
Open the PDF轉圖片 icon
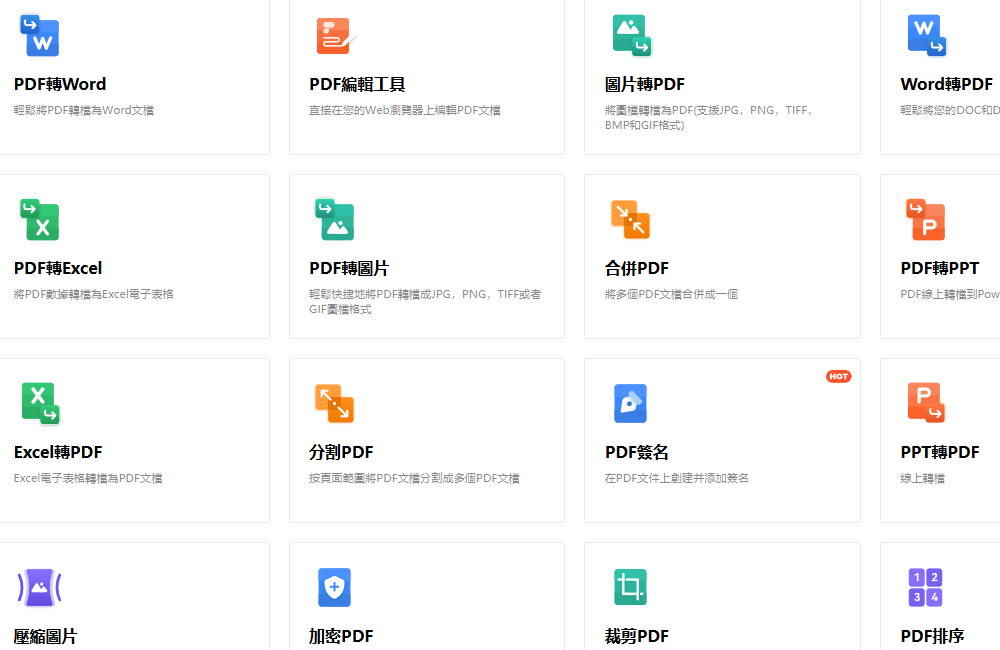click(334, 220)
